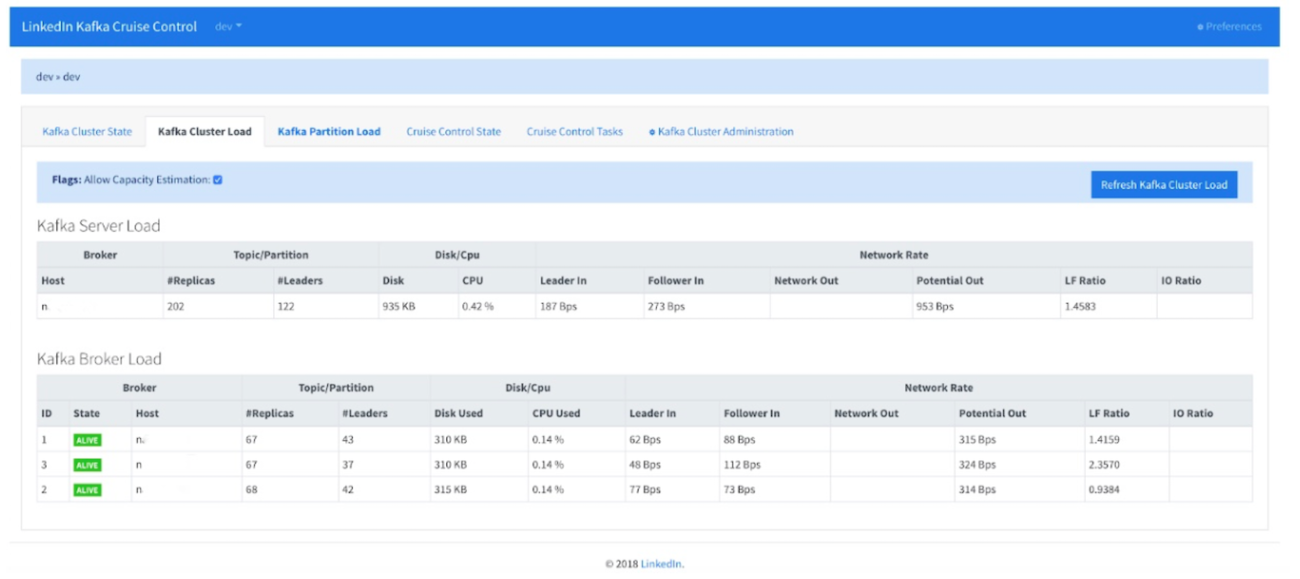Select the Kafka Cluster Load tab
This screenshot has height=579, width=1300.
(x=205, y=132)
